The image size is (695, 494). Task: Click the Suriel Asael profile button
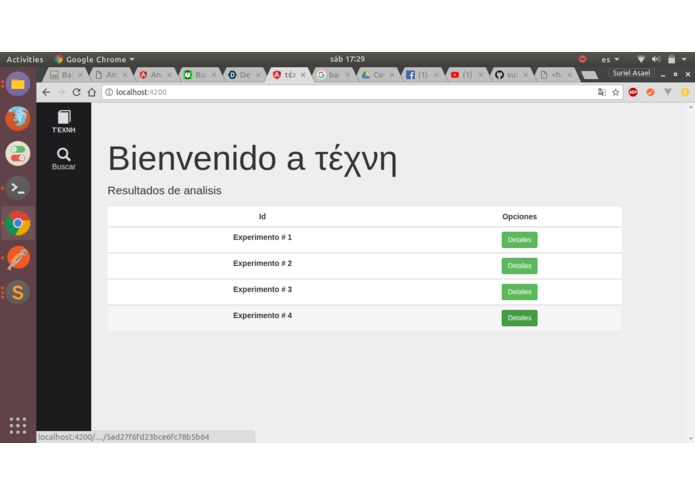[631, 73]
